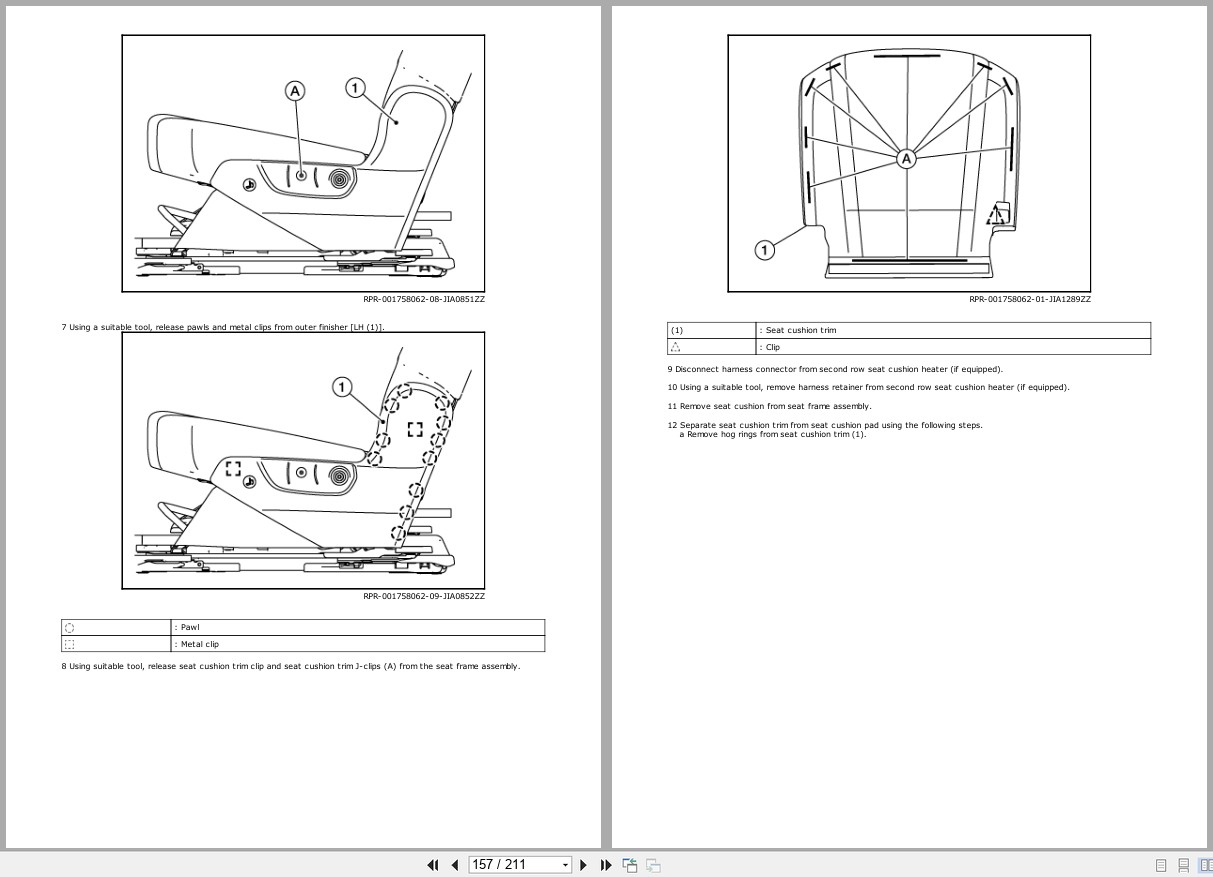This screenshot has height=877, width=1213.
Task: Go to the next page
Action: pyautogui.click(x=584, y=865)
